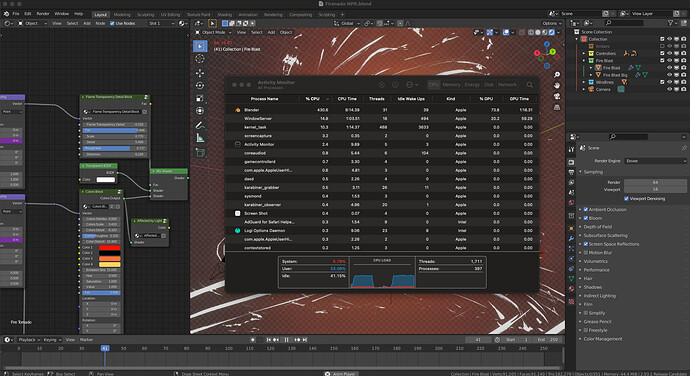Click the red Color 1 swatch in Colors Block node
This screenshot has height=376, width=690.
(110, 247)
